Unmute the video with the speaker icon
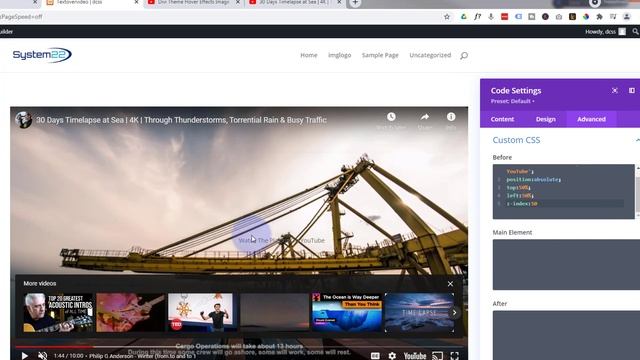 42,356
